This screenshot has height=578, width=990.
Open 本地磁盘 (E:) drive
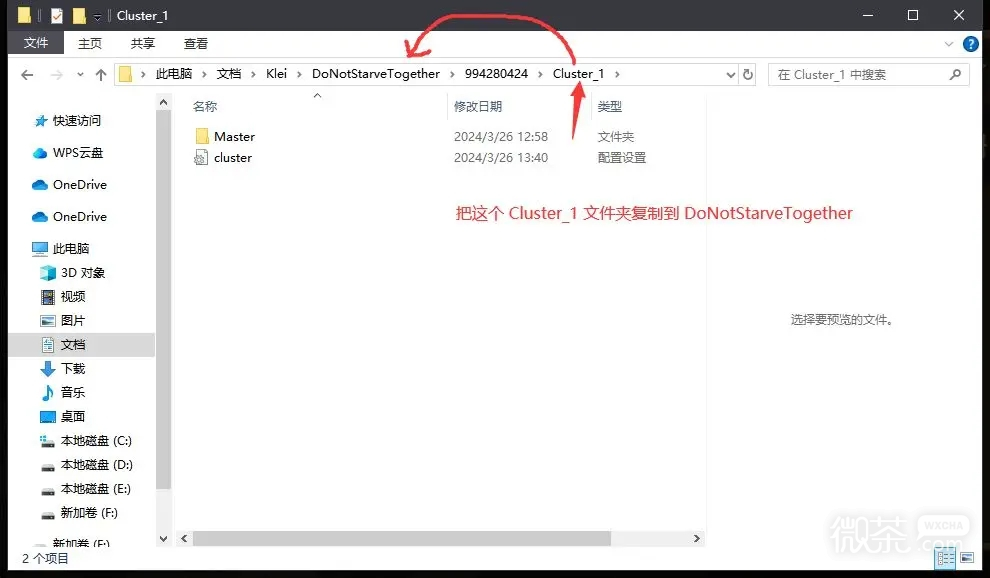tap(95, 489)
